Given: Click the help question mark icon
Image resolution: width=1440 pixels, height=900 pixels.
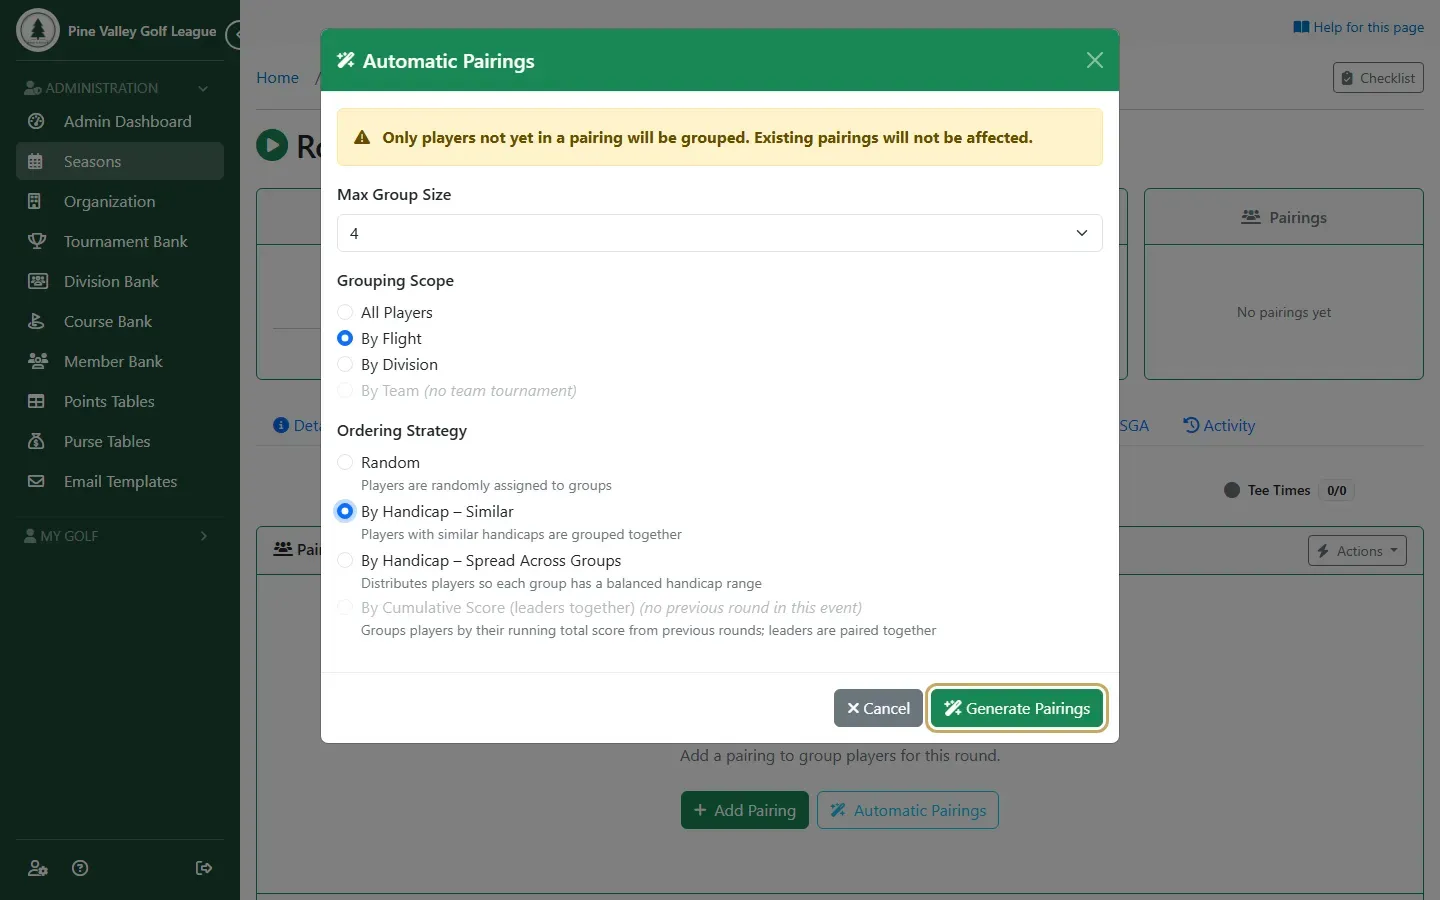Looking at the screenshot, I should tap(81, 868).
